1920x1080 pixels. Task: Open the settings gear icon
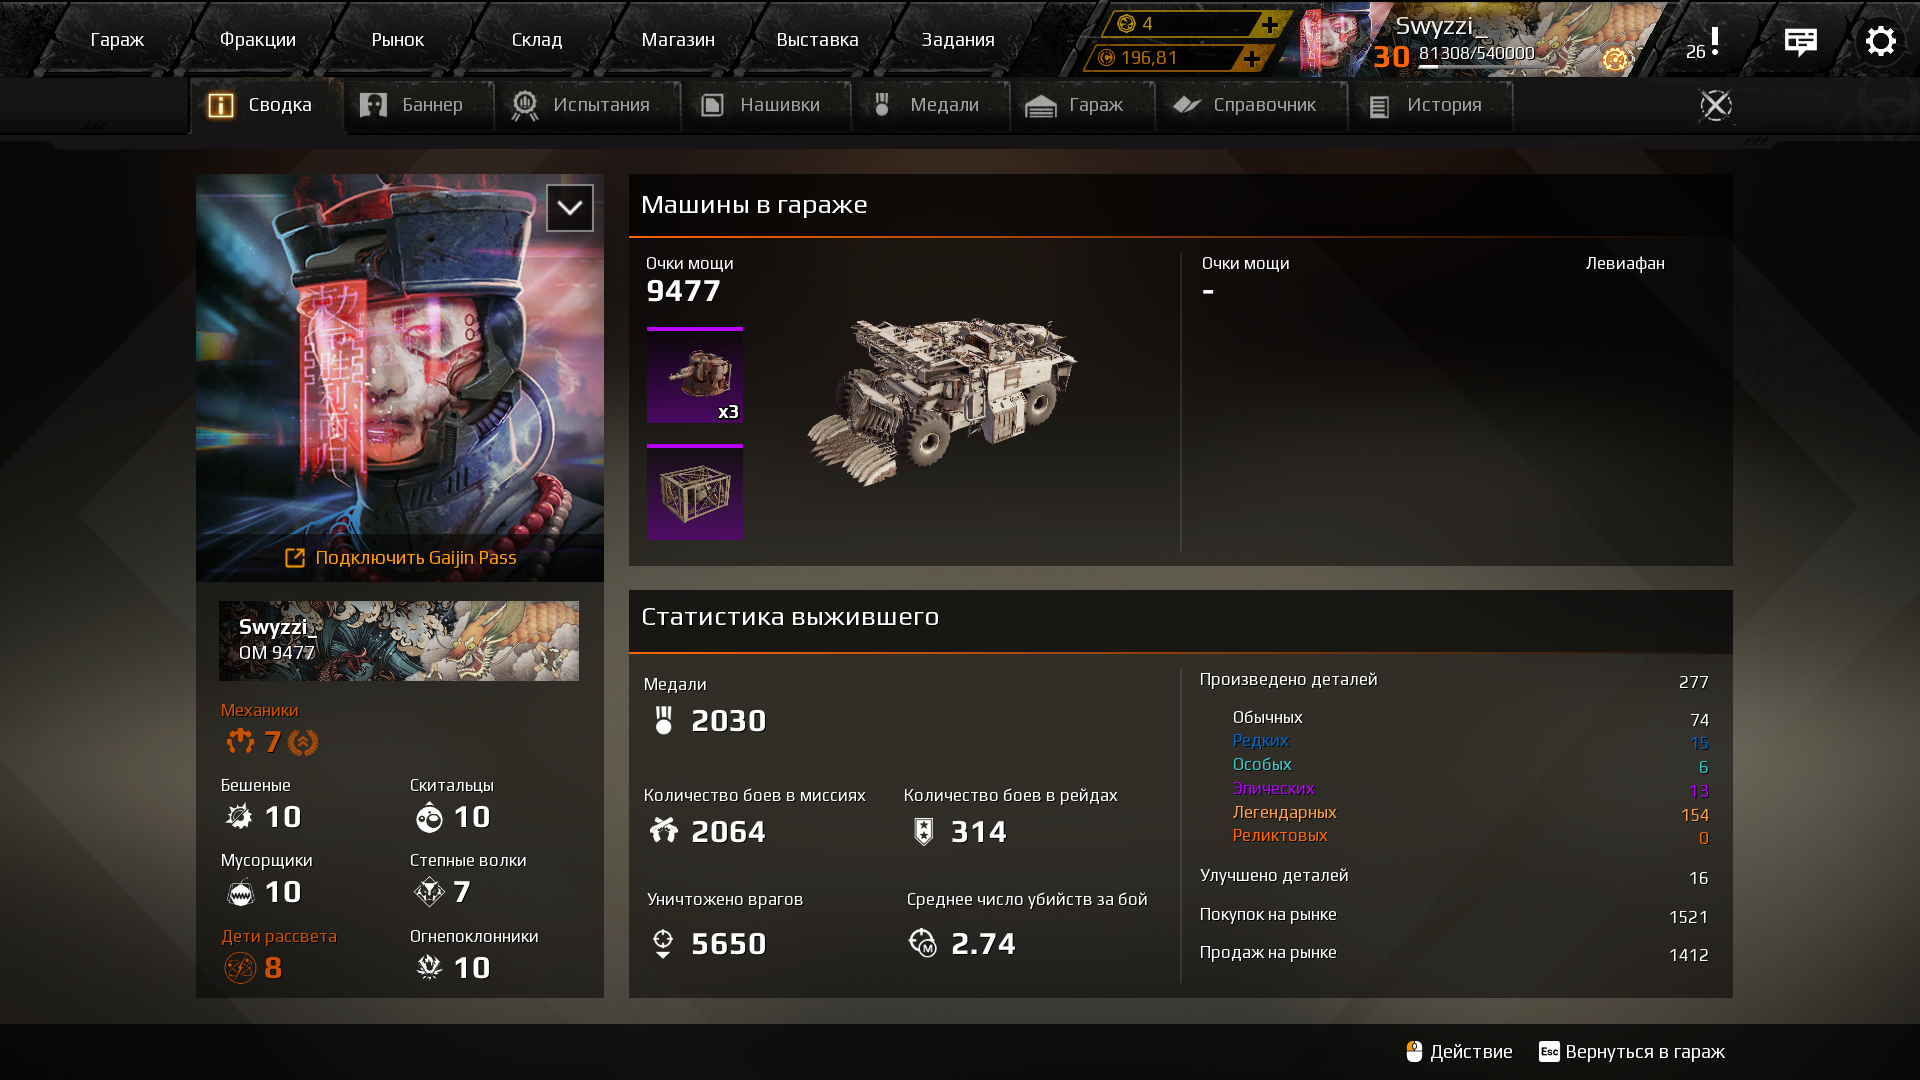point(1880,41)
